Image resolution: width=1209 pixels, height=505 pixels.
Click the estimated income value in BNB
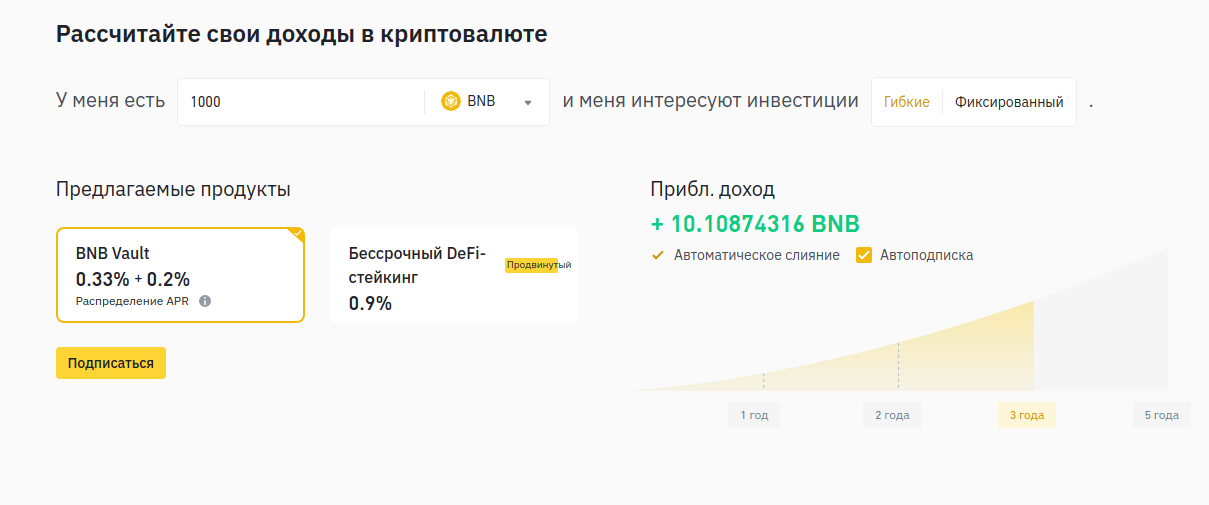pos(755,224)
